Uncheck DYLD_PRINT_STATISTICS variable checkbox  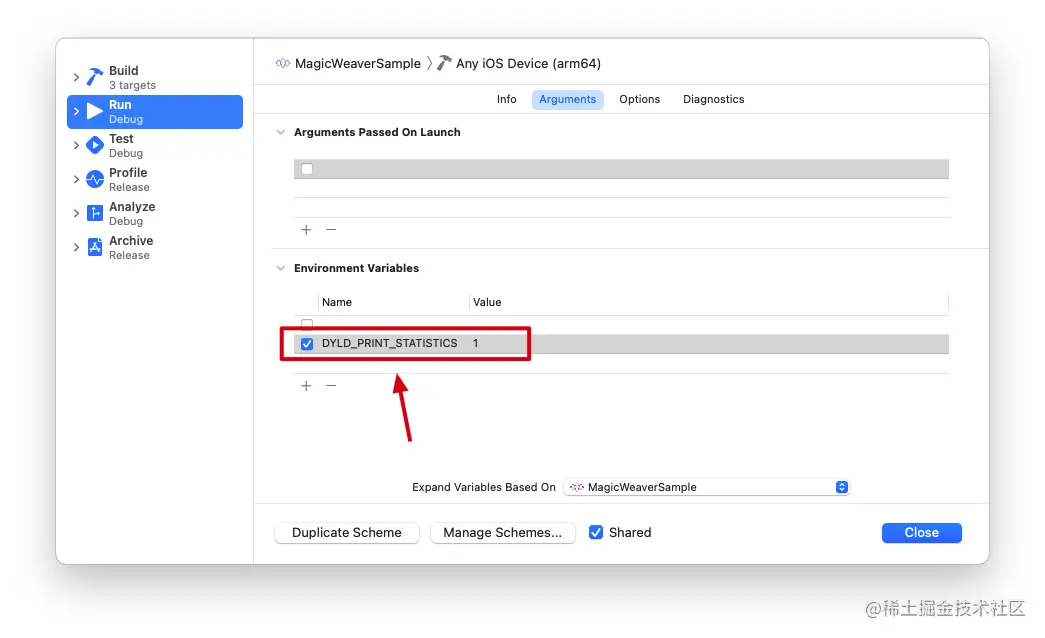[x=307, y=344]
